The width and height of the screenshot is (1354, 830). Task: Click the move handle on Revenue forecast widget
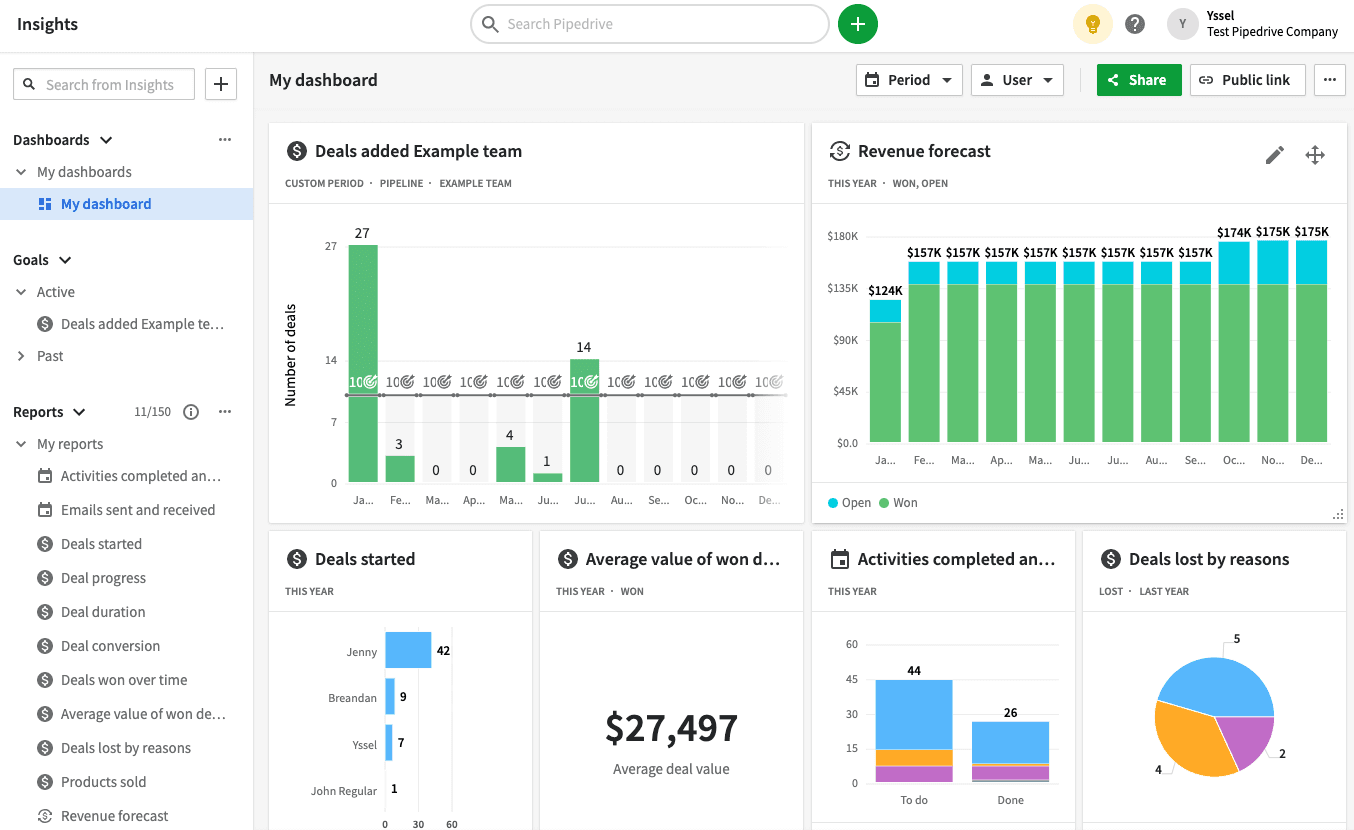coord(1315,155)
